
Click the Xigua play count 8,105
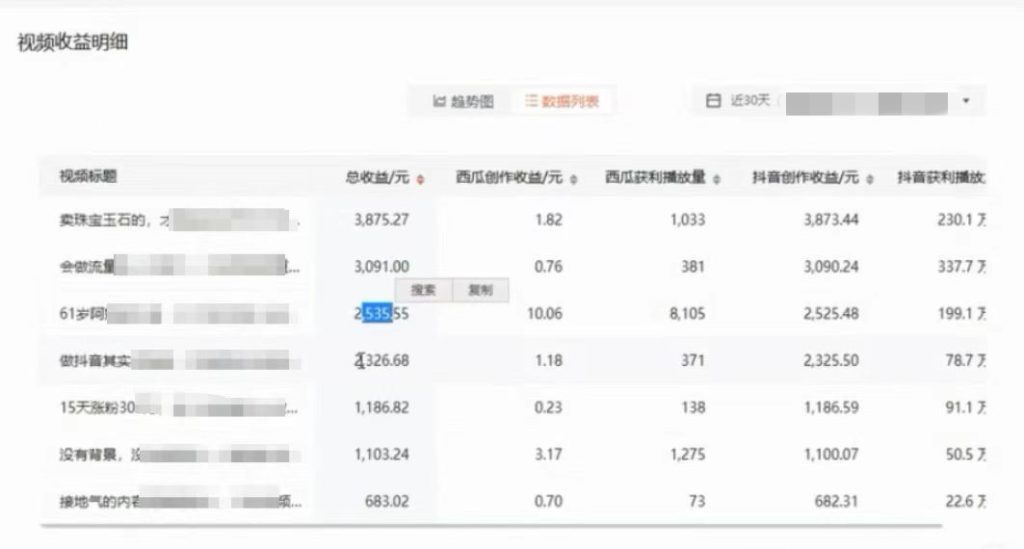point(687,313)
